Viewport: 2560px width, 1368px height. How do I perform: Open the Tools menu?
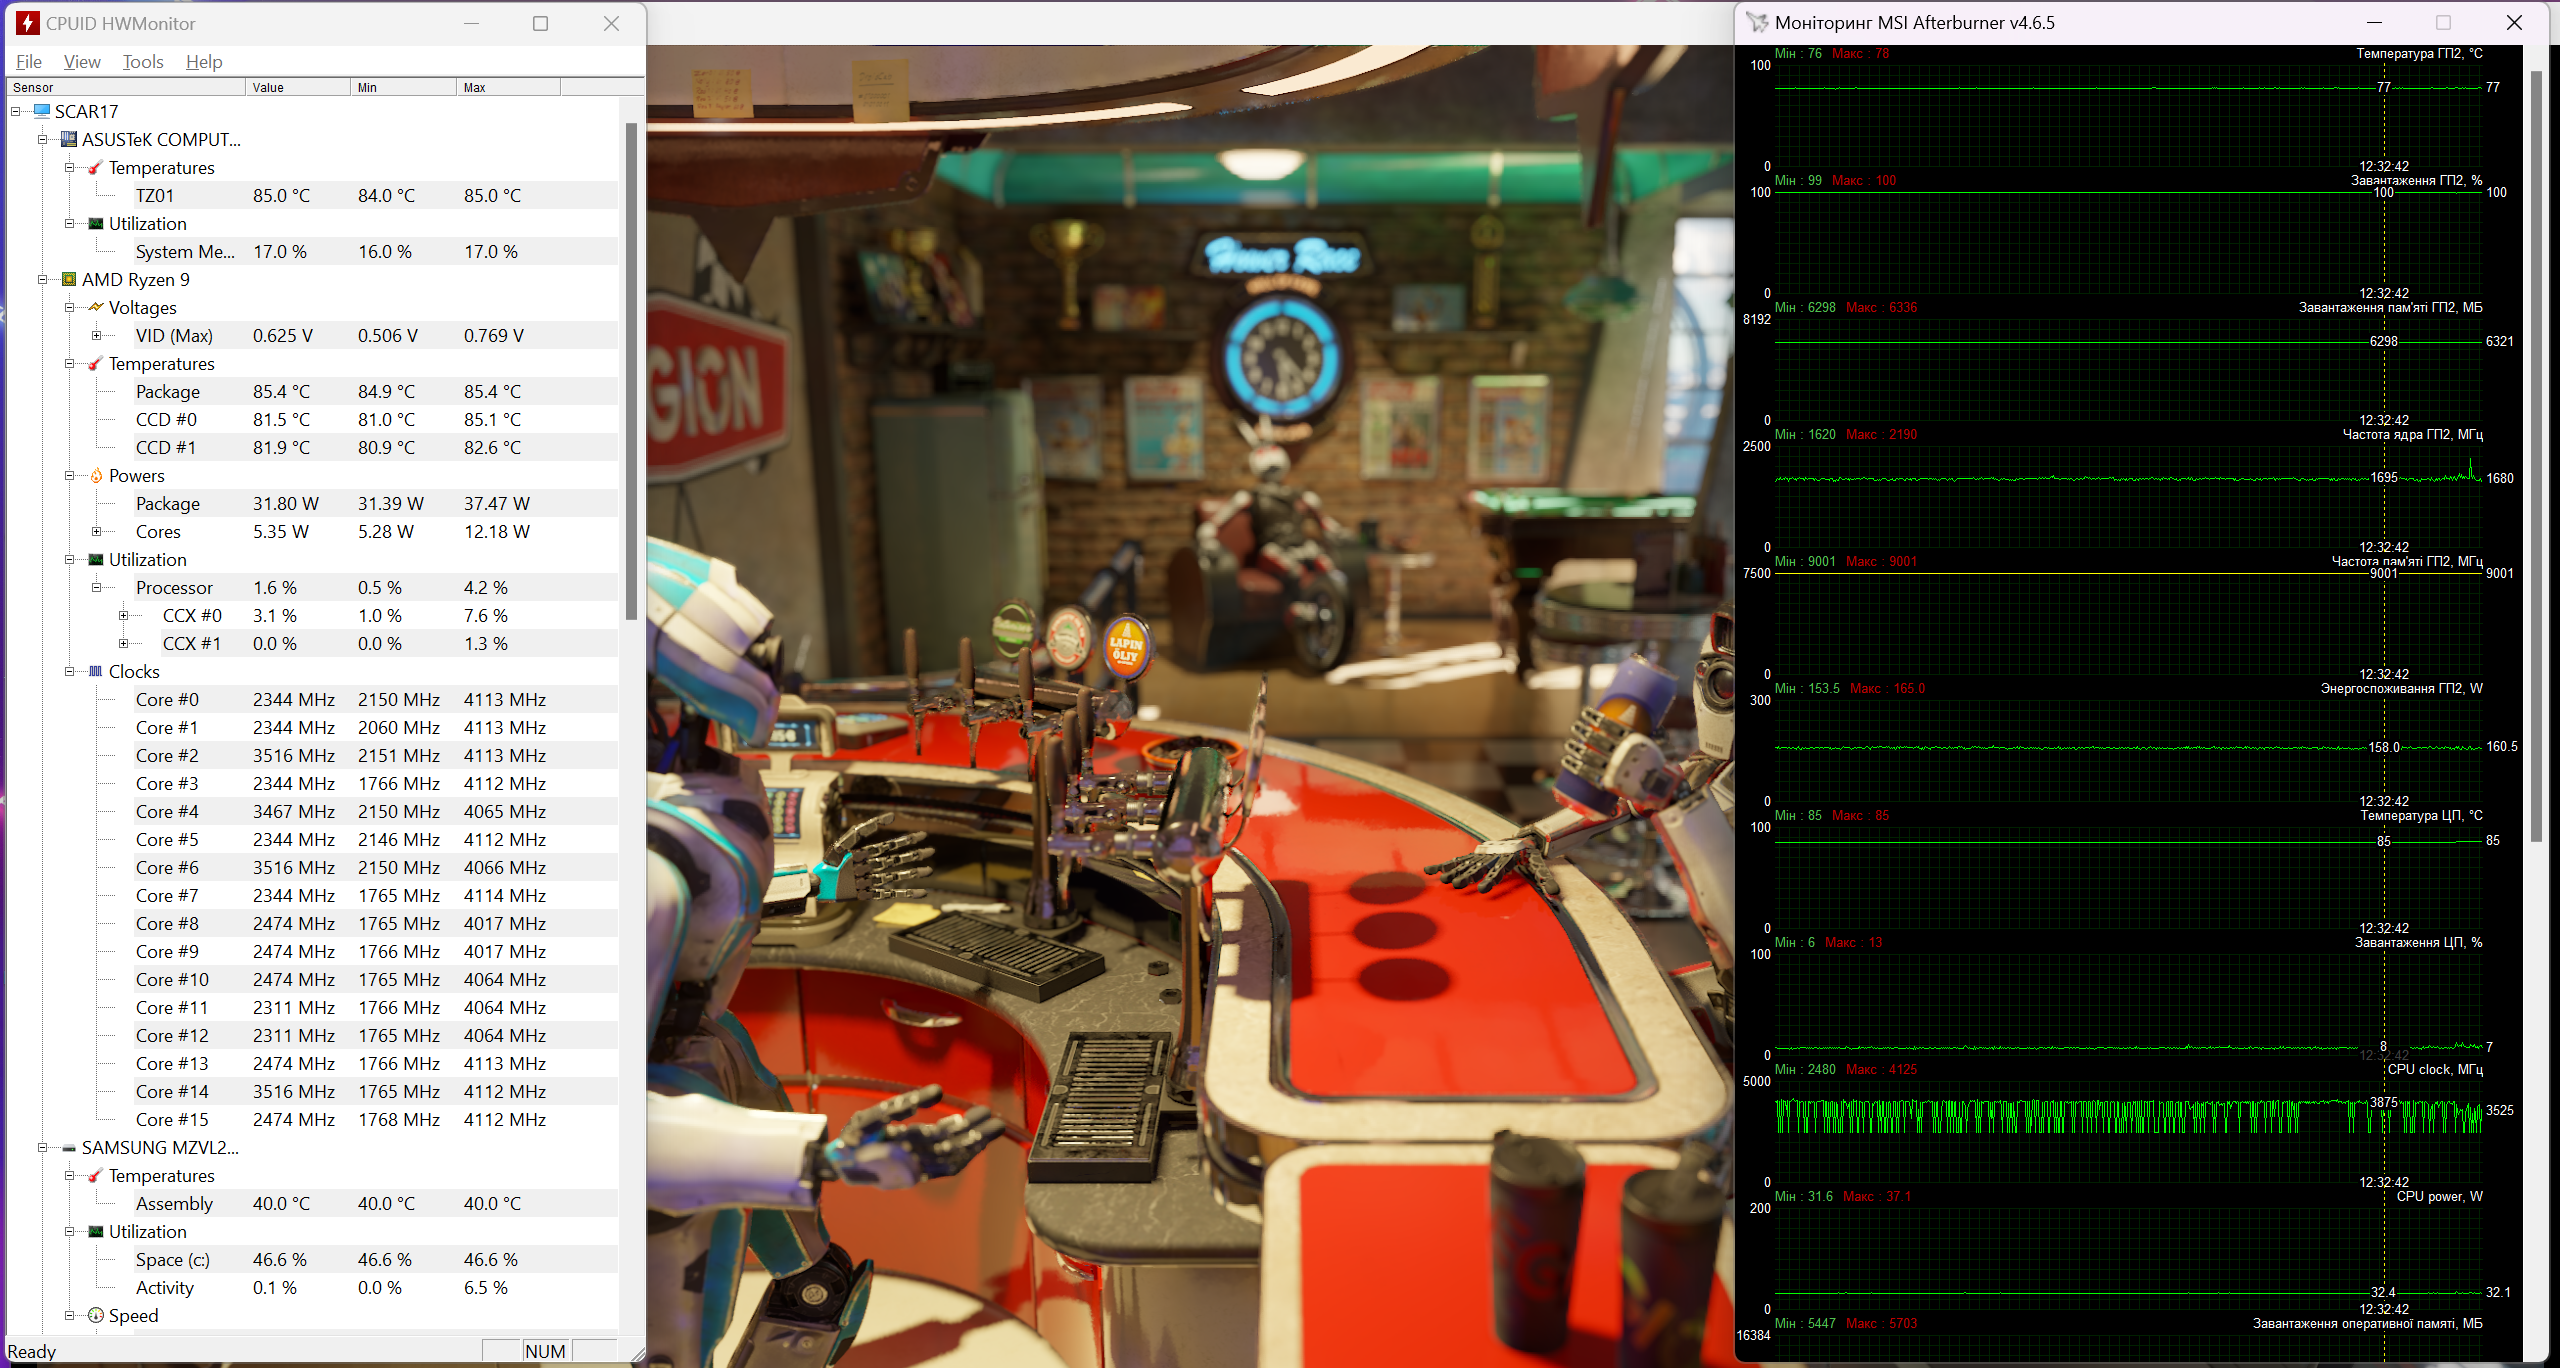click(143, 62)
